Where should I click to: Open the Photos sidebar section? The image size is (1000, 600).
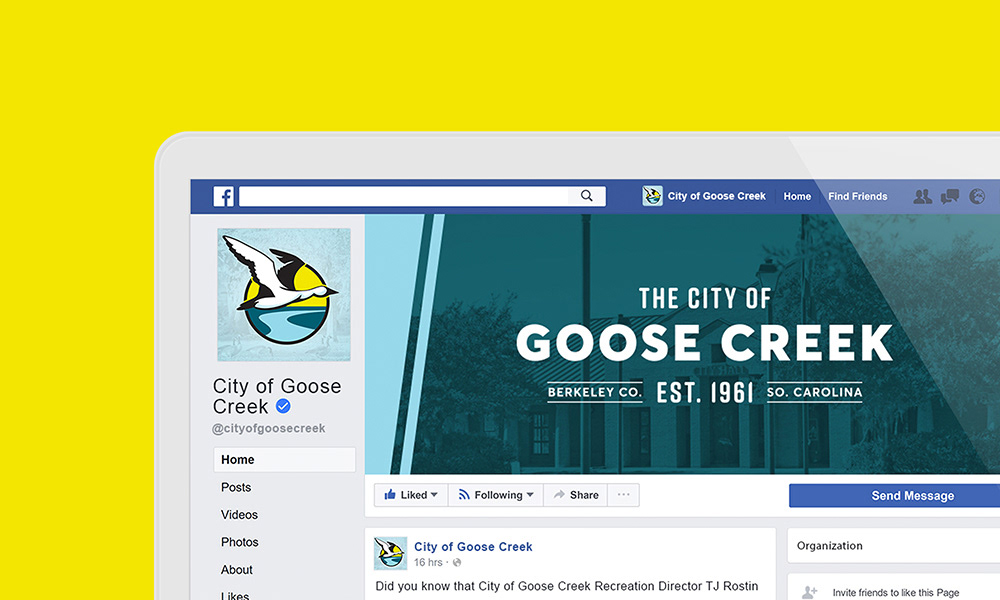pyautogui.click(x=240, y=542)
